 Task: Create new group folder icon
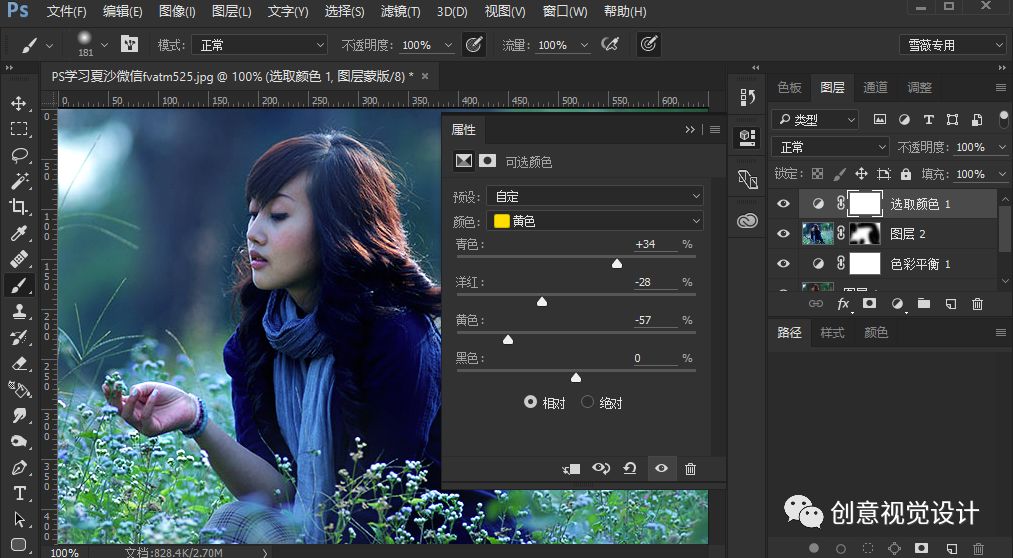point(924,304)
